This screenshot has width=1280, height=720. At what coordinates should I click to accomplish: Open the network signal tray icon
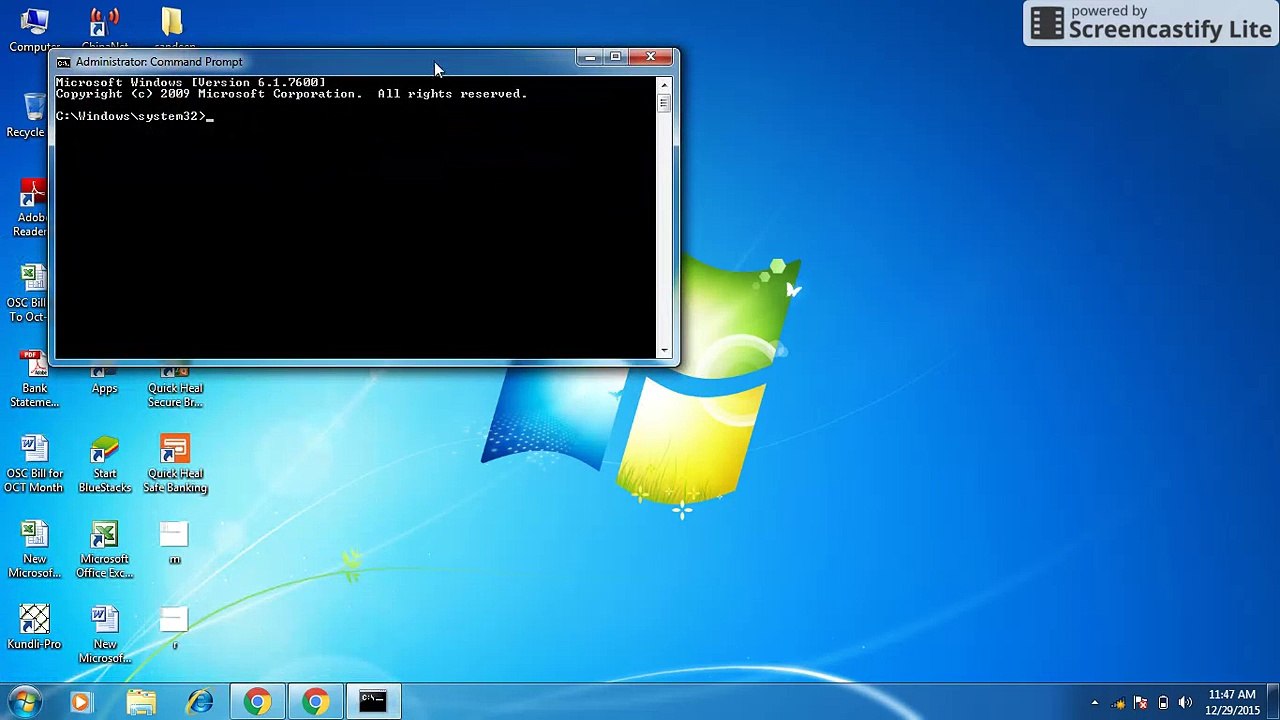[x=1118, y=703]
